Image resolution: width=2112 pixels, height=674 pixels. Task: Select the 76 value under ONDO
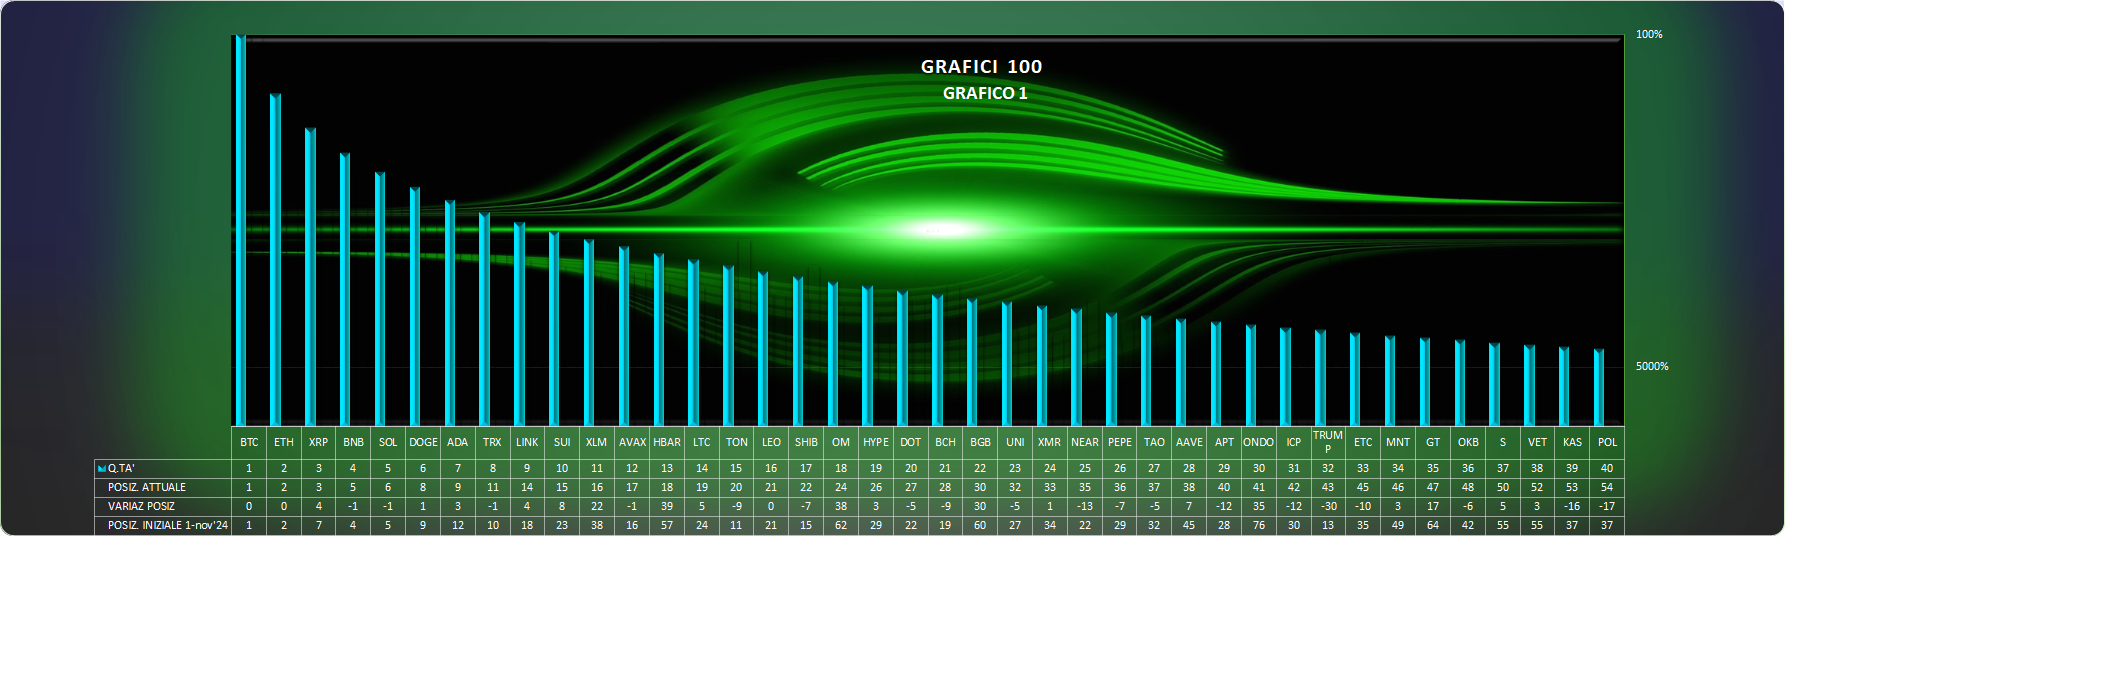(1258, 525)
